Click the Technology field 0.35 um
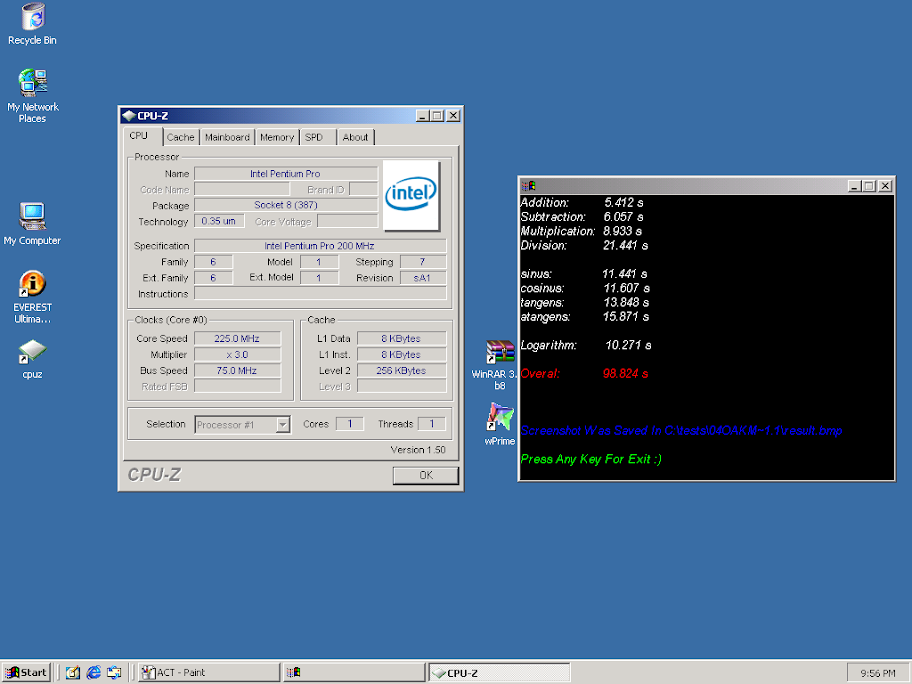Image resolution: width=912 pixels, height=684 pixels. point(219,221)
